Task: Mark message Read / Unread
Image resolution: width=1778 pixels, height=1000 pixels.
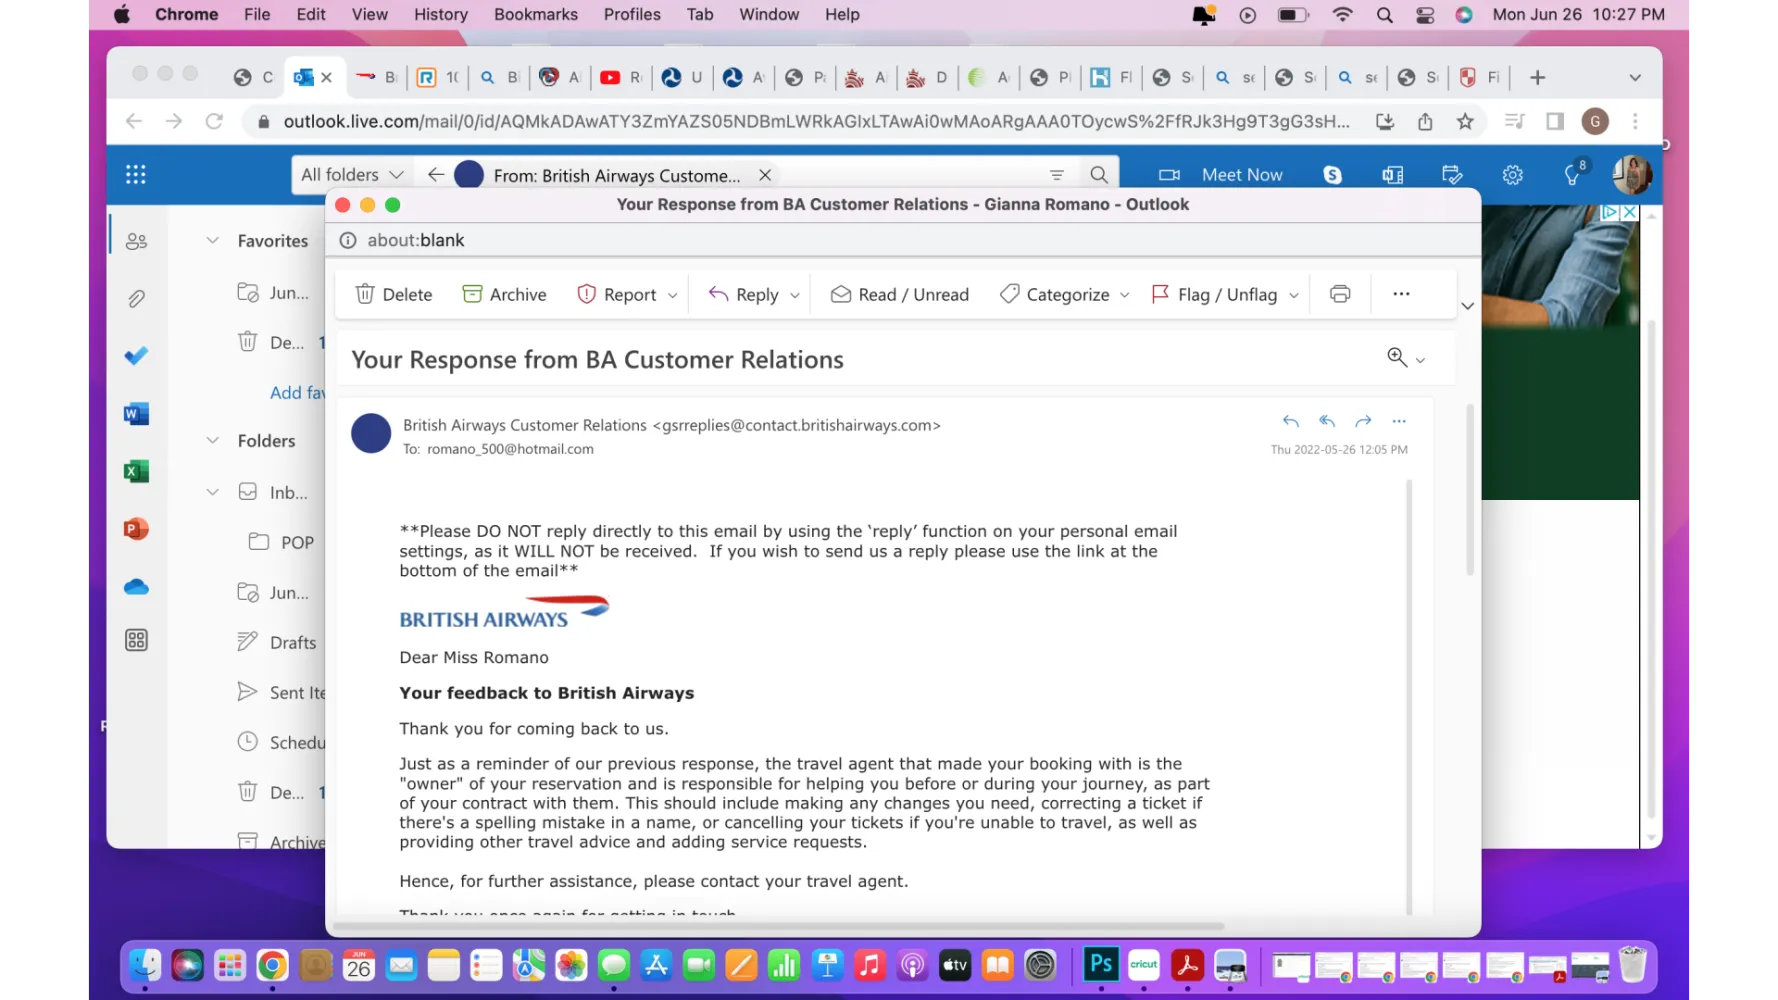Action: [900, 294]
